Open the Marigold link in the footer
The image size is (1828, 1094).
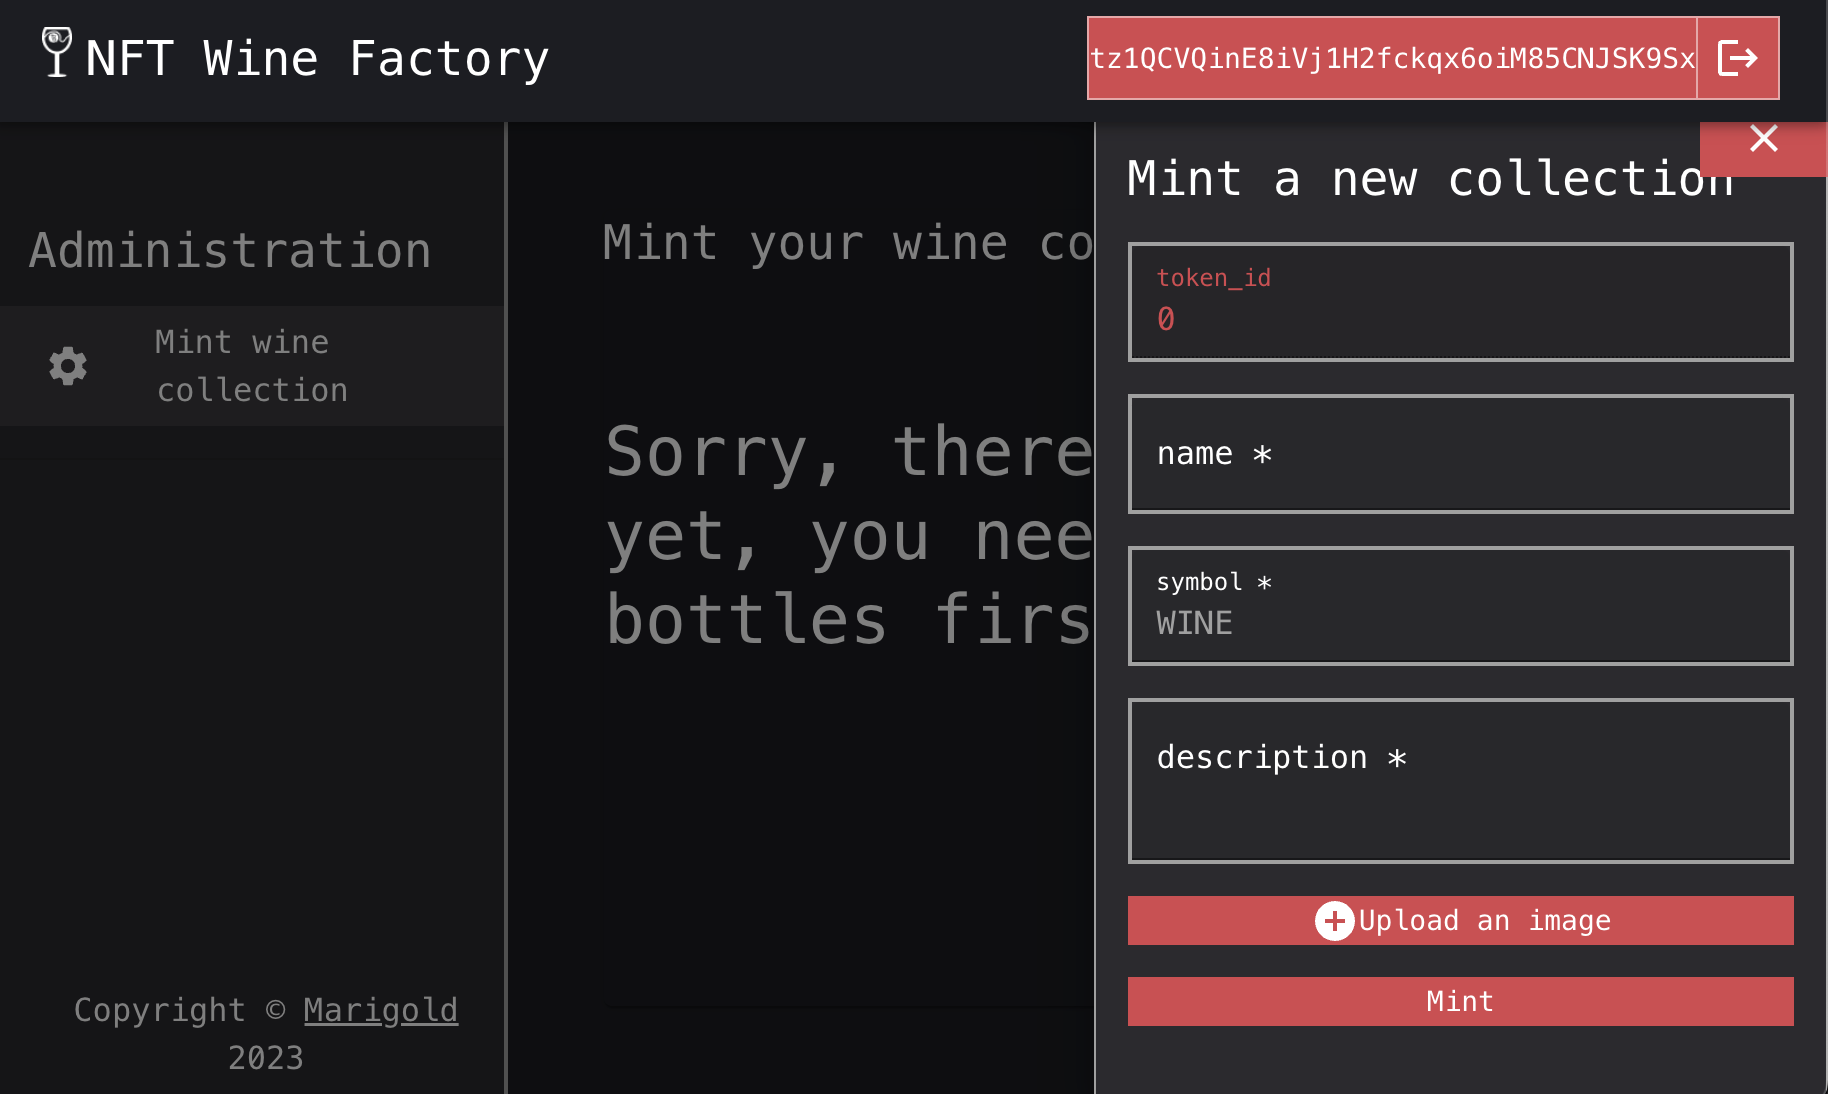(380, 1010)
